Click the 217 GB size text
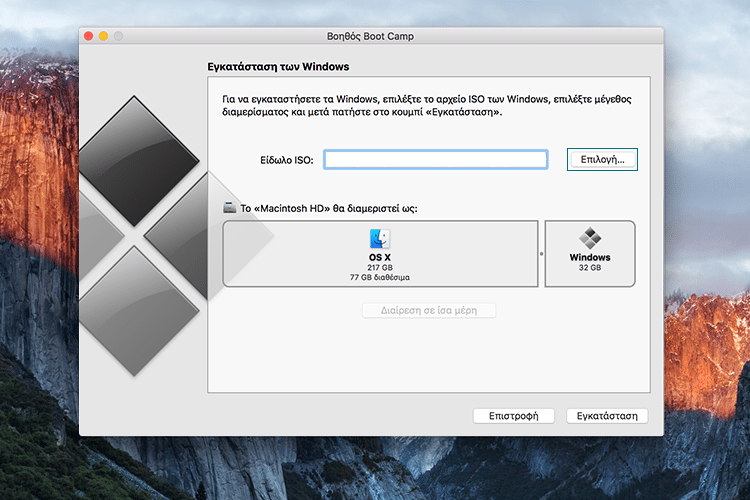Screen dimensions: 750x500 point(380,267)
